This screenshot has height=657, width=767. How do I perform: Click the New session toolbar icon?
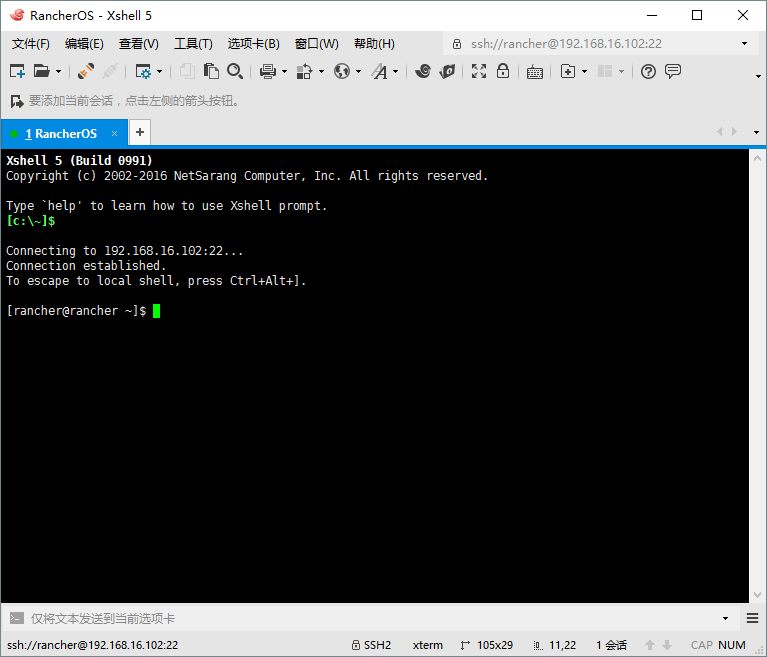[18, 71]
